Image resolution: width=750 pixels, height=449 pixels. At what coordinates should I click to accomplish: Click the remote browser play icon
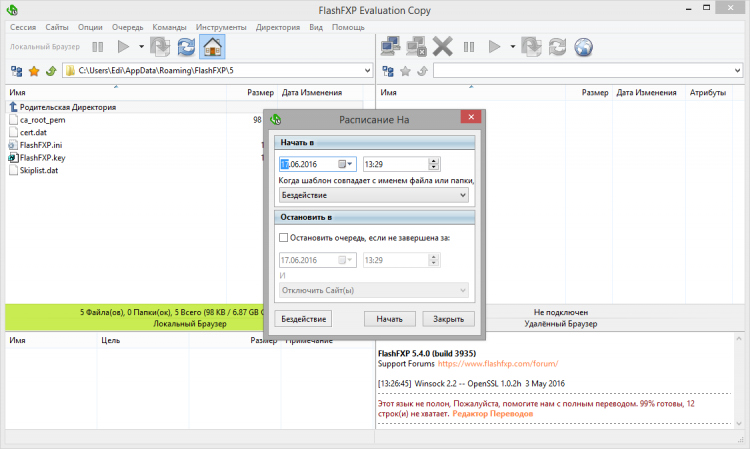(494, 47)
